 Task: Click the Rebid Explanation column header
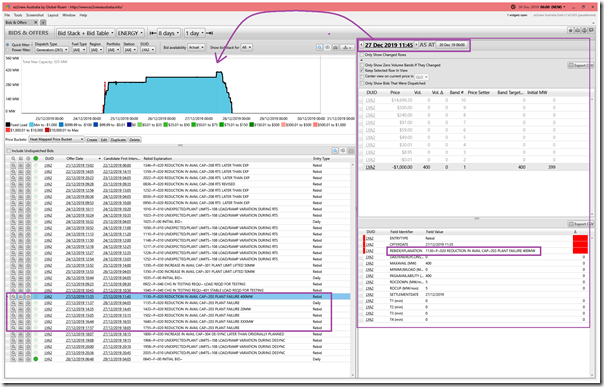tap(158, 158)
